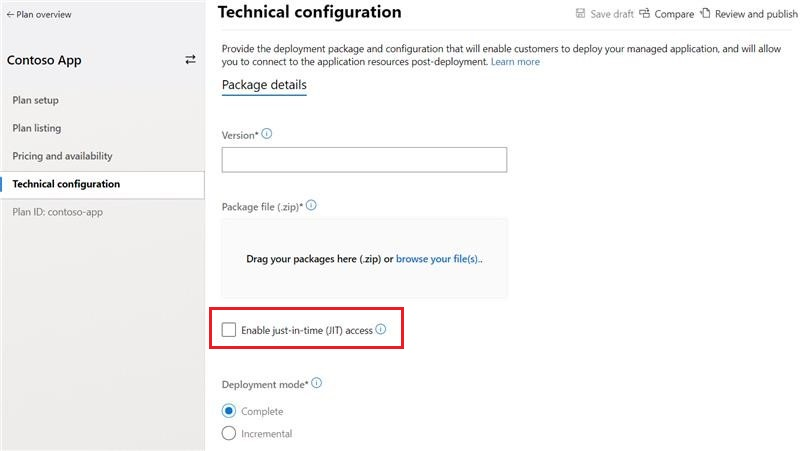
Task: Open Pricing and availability section
Action: pos(62,156)
